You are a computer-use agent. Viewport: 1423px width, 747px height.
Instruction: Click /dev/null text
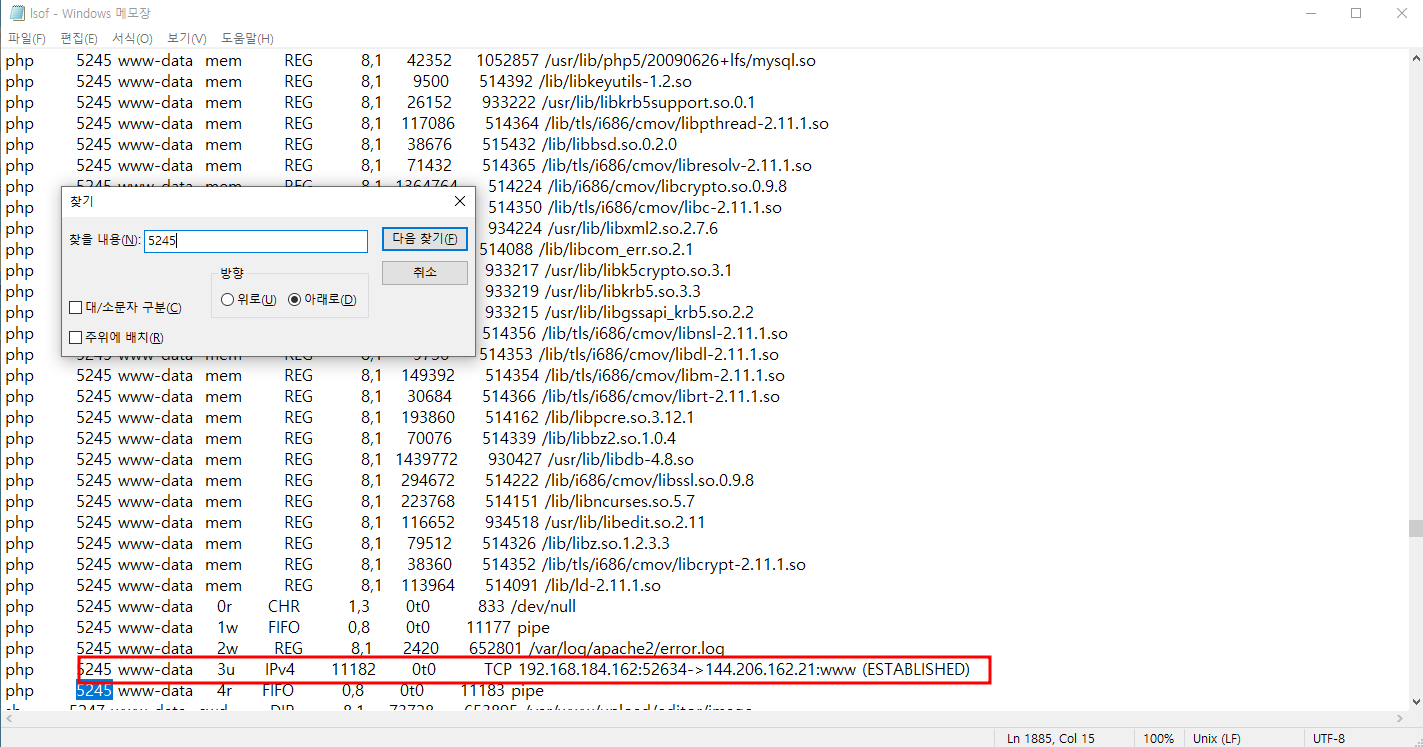tap(543, 607)
